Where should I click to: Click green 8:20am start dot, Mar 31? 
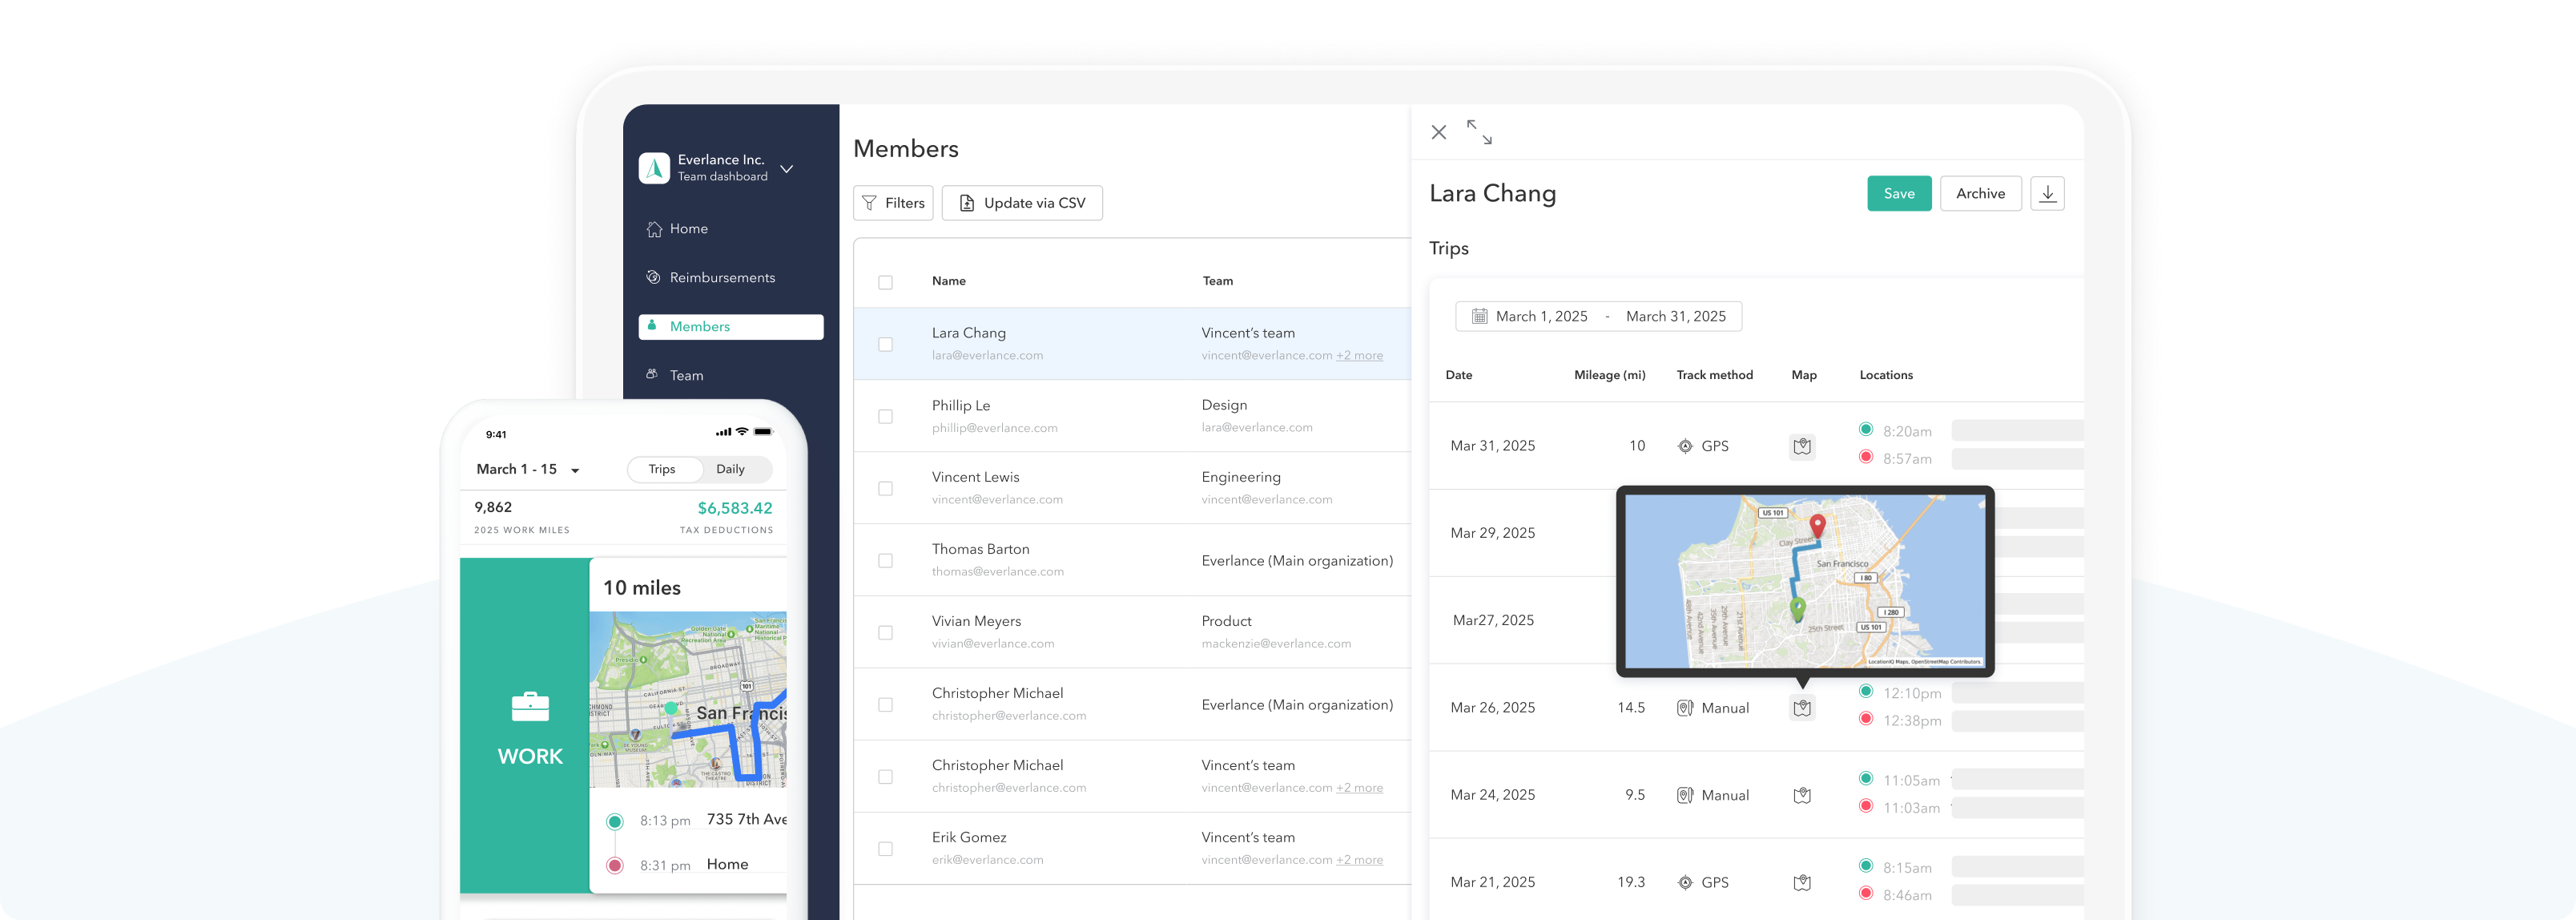(x=1865, y=430)
